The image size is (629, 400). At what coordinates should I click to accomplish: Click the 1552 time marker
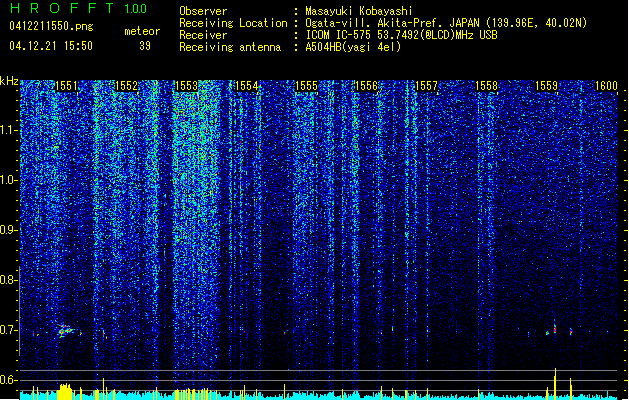point(126,86)
